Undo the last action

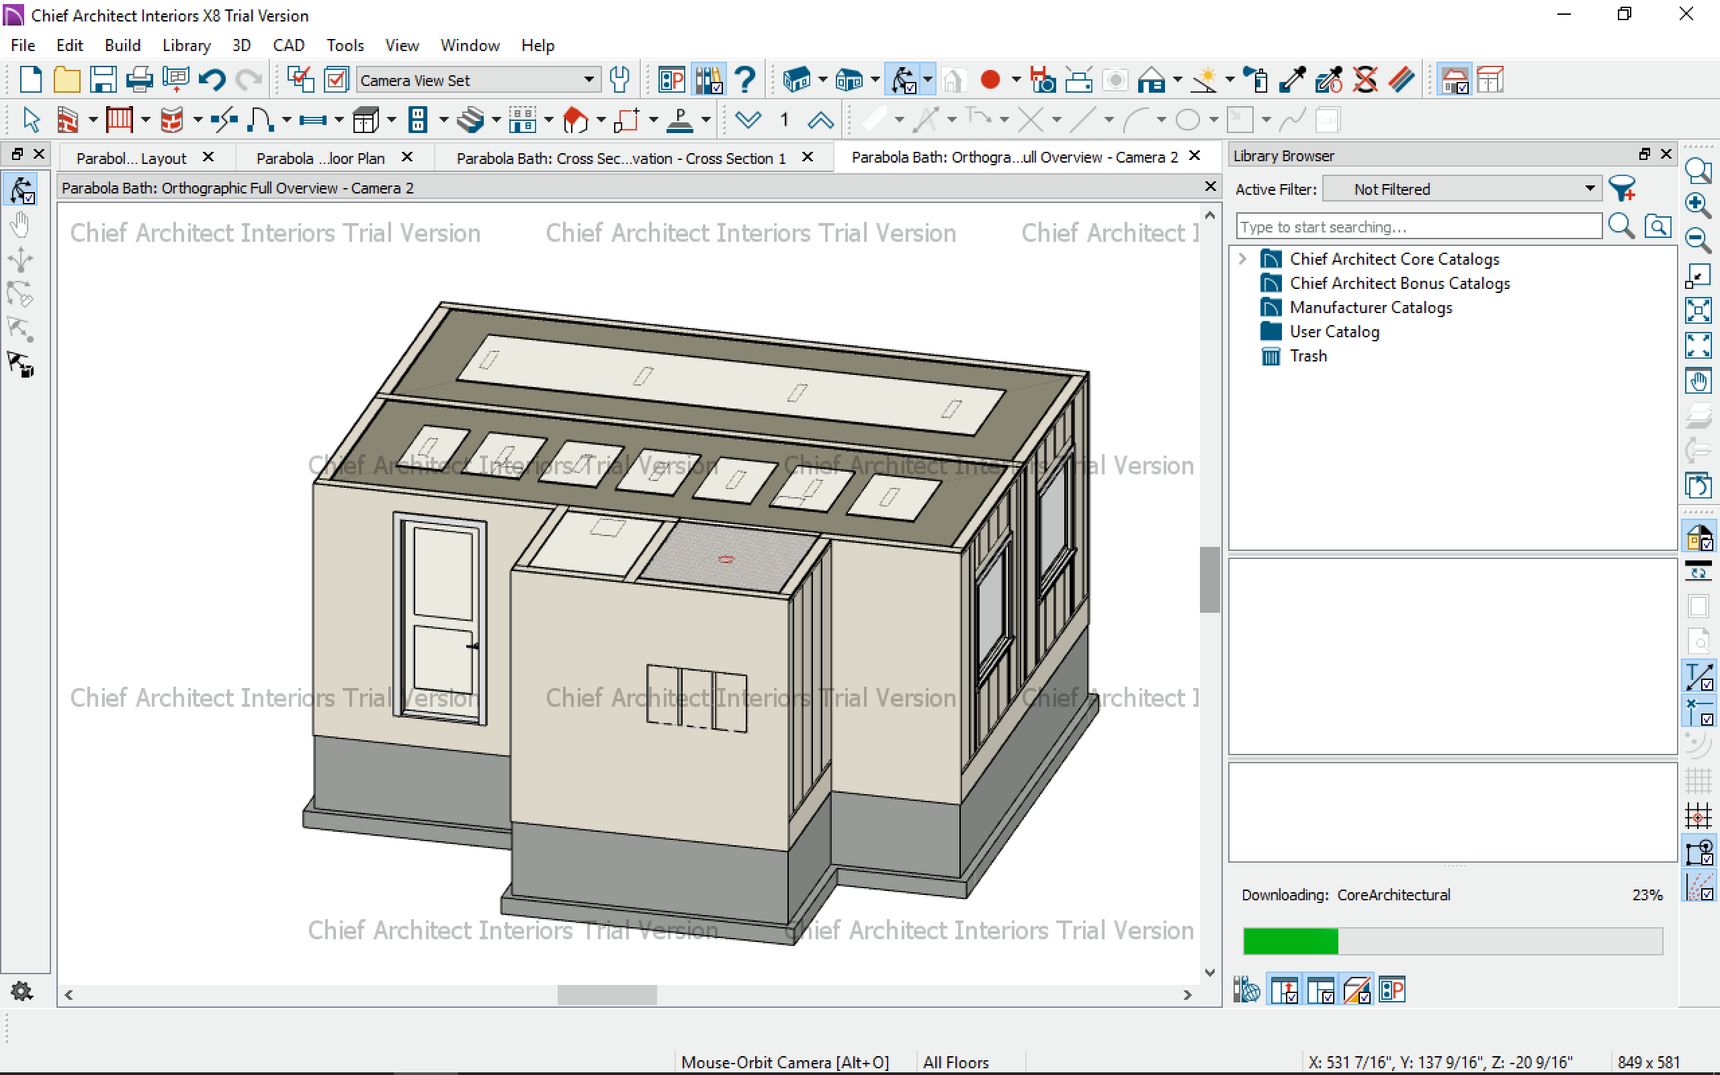click(x=212, y=79)
